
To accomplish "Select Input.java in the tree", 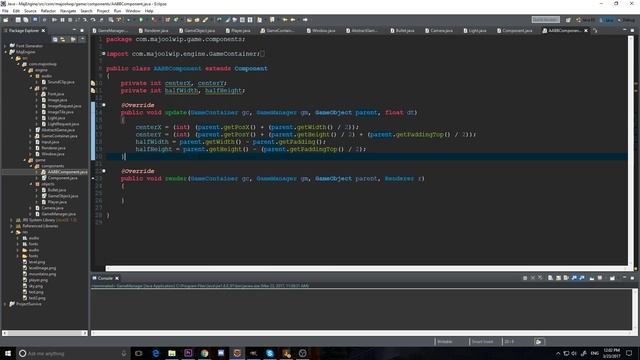I will pos(47,142).
